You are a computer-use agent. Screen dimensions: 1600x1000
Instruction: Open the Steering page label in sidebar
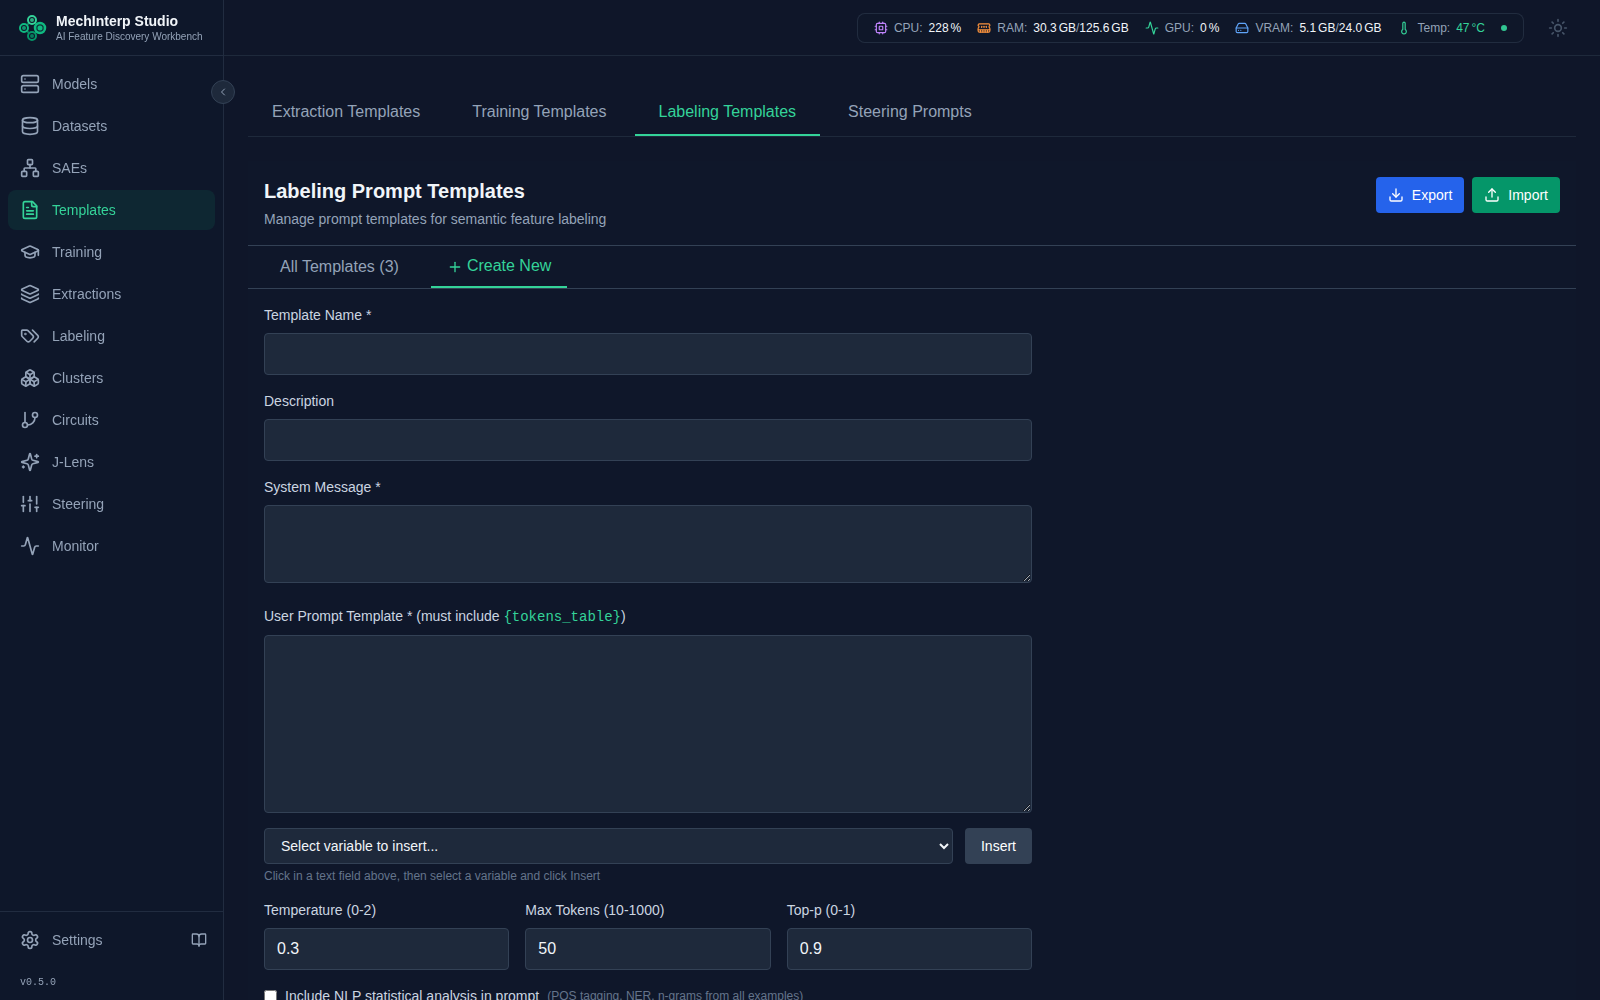click(78, 504)
